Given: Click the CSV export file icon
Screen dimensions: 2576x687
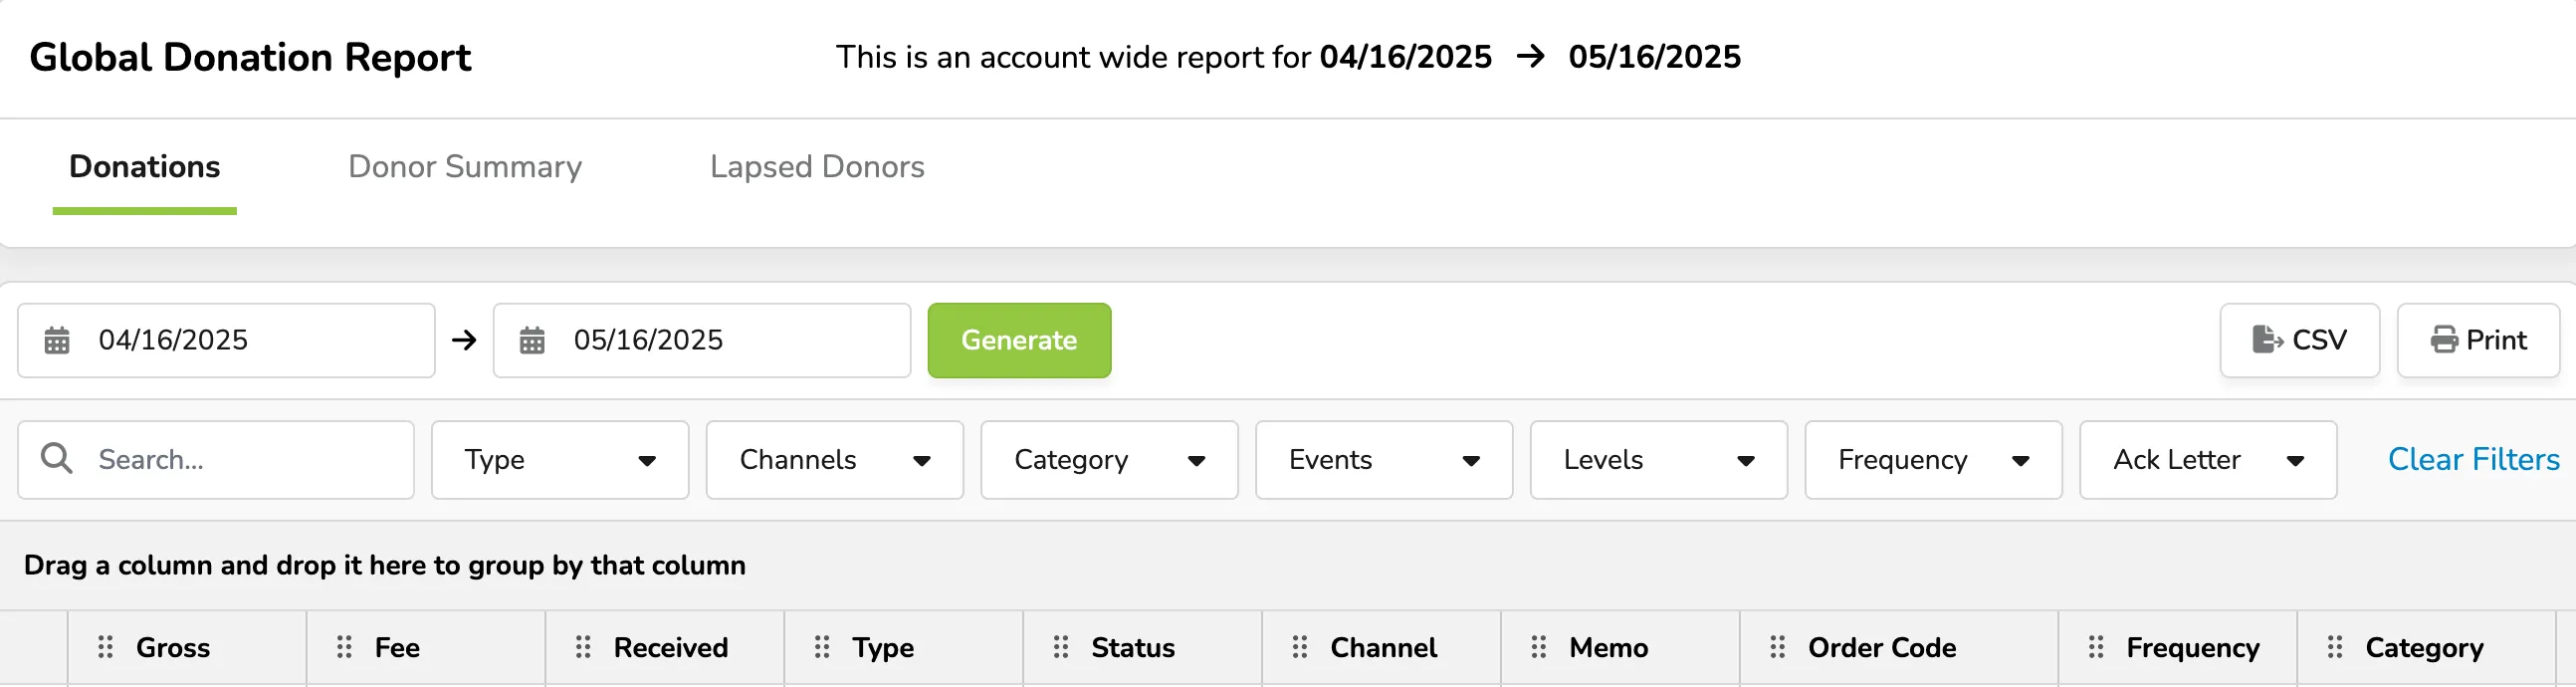Looking at the screenshot, I should [x=2267, y=340].
